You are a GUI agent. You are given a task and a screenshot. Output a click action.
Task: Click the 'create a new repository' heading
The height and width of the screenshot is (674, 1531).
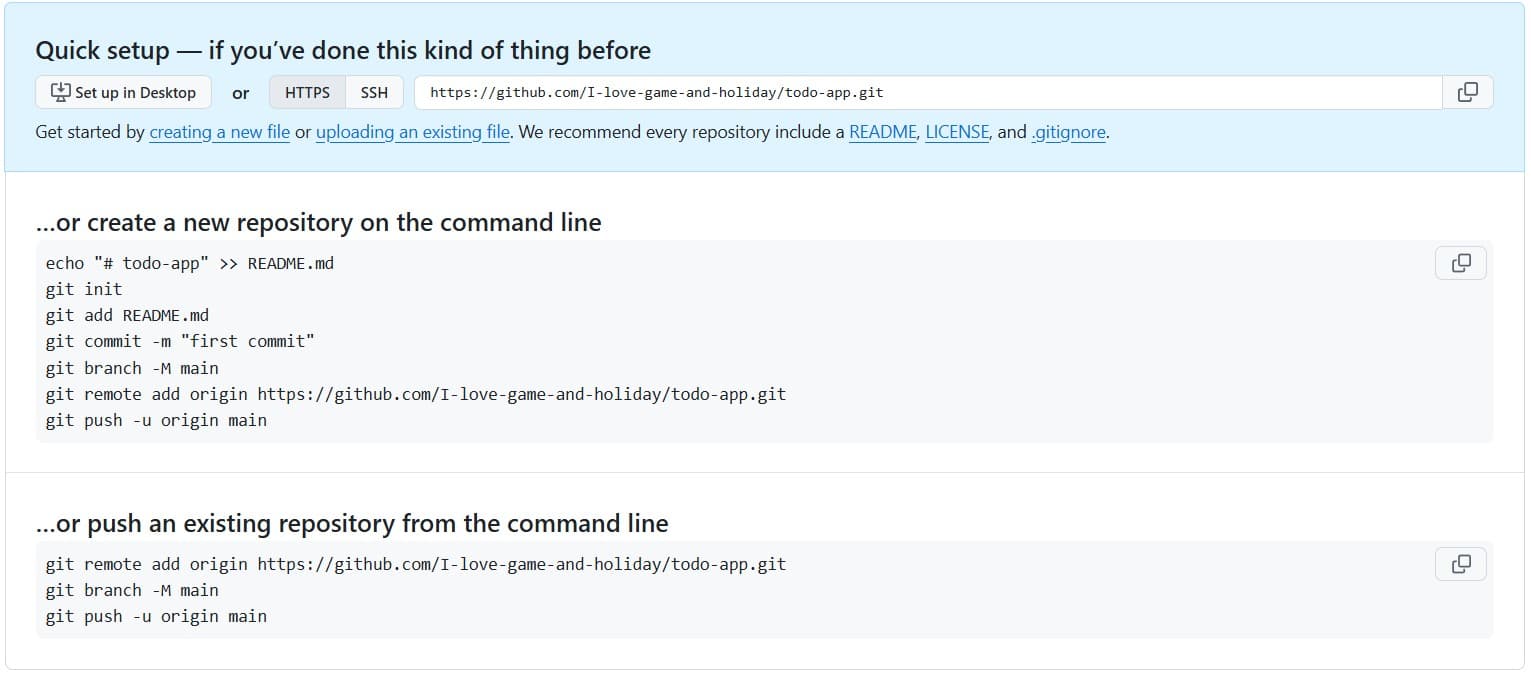pyautogui.click(x=318, y=222)
